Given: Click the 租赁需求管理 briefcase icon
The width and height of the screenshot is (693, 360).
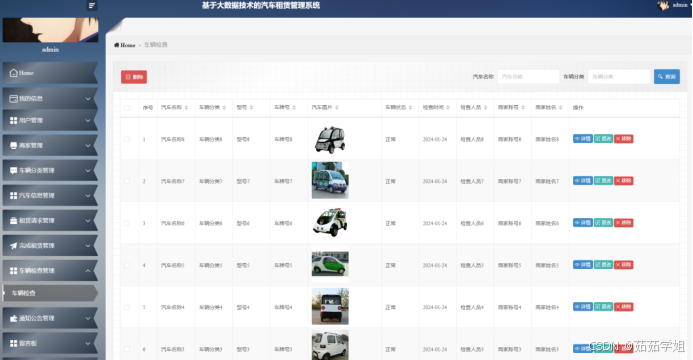Looking at the screenshot, I should click(14, 220).
